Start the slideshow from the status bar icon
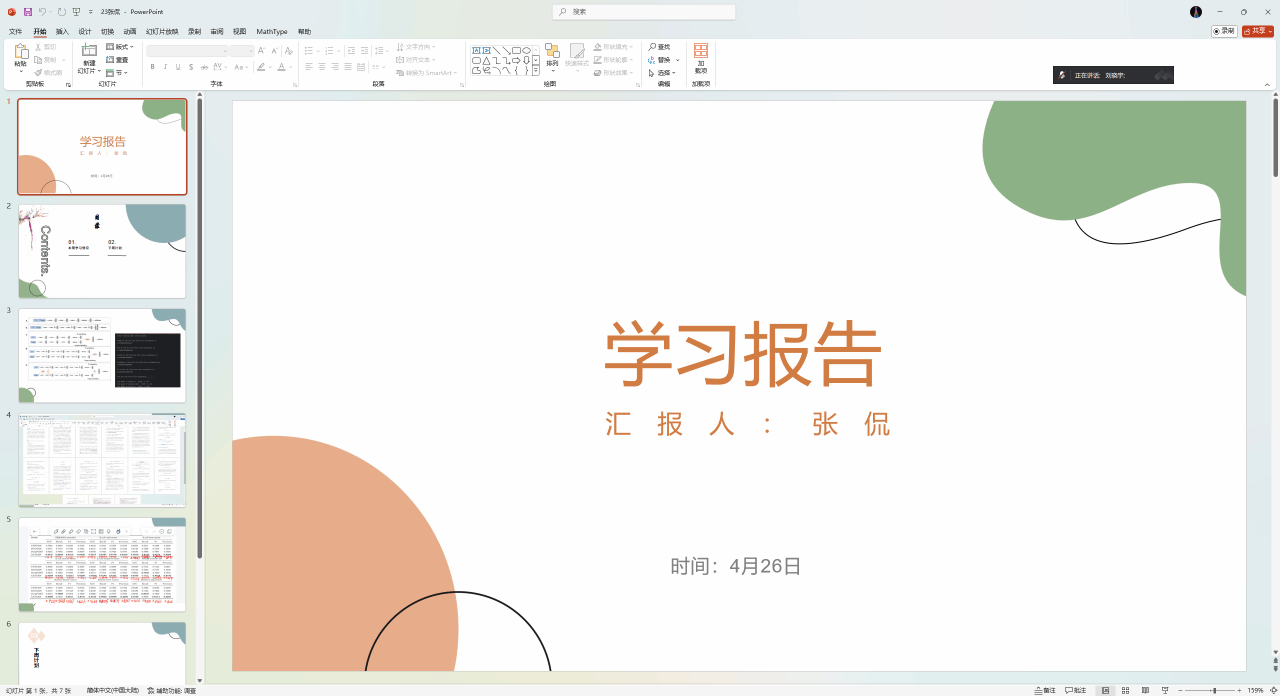The height and width of the screenshot is (696, 1280). coord(1165,690)
